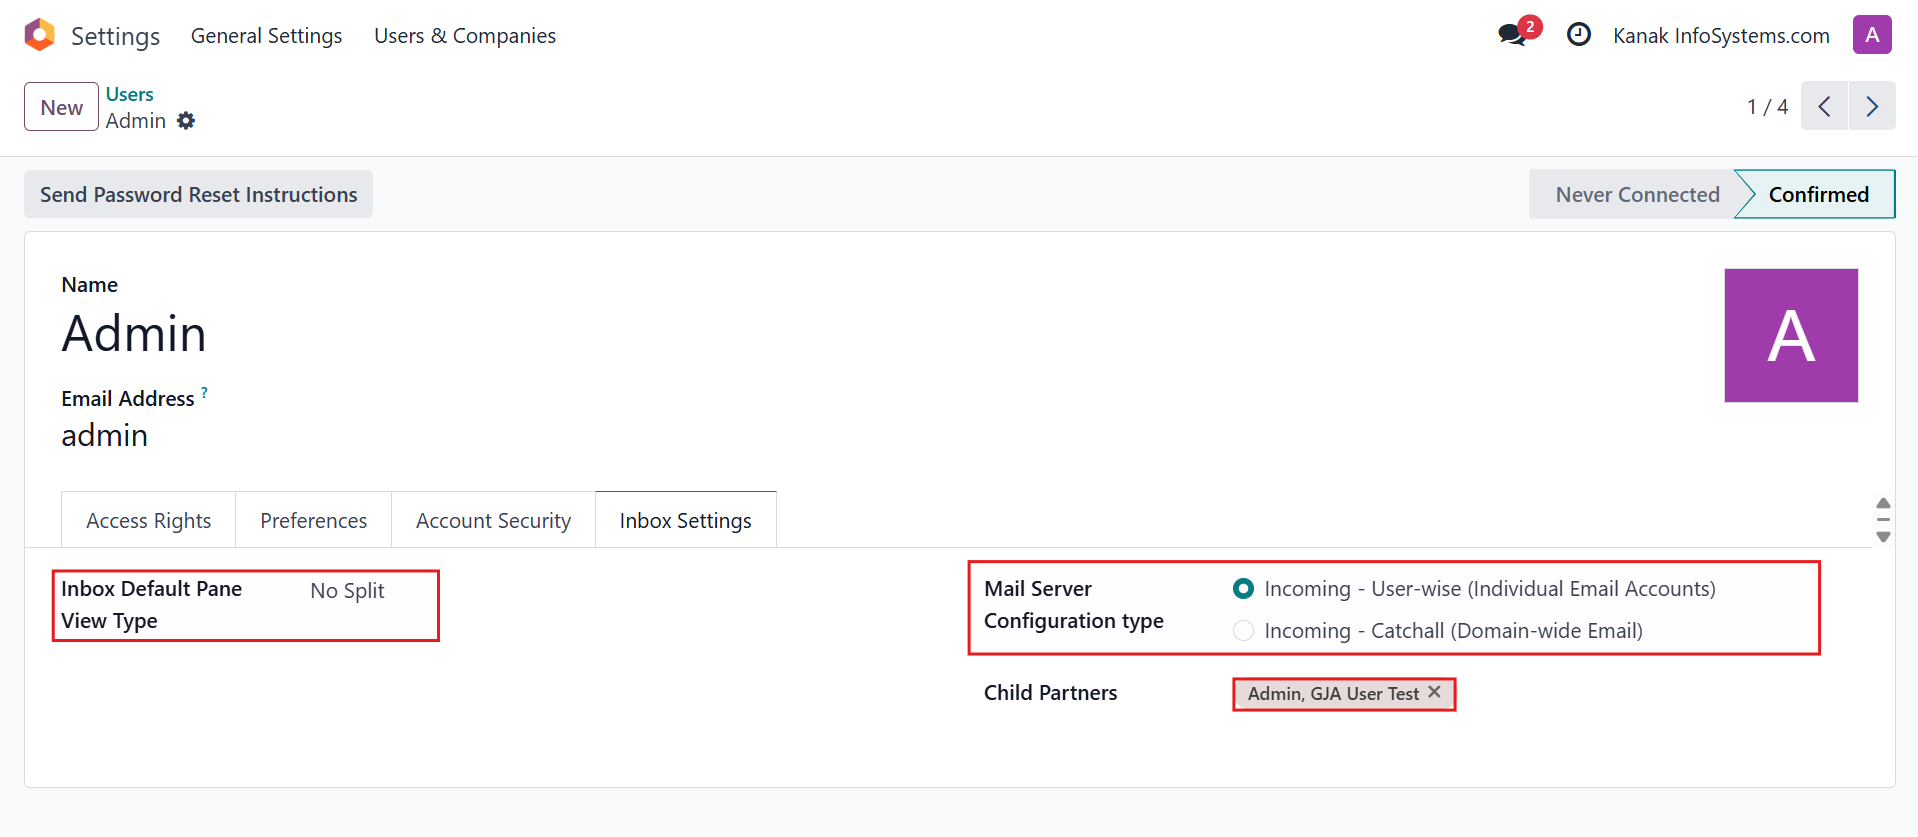
Task: Open the conversations chat icon
Action: coord(1513,35)
